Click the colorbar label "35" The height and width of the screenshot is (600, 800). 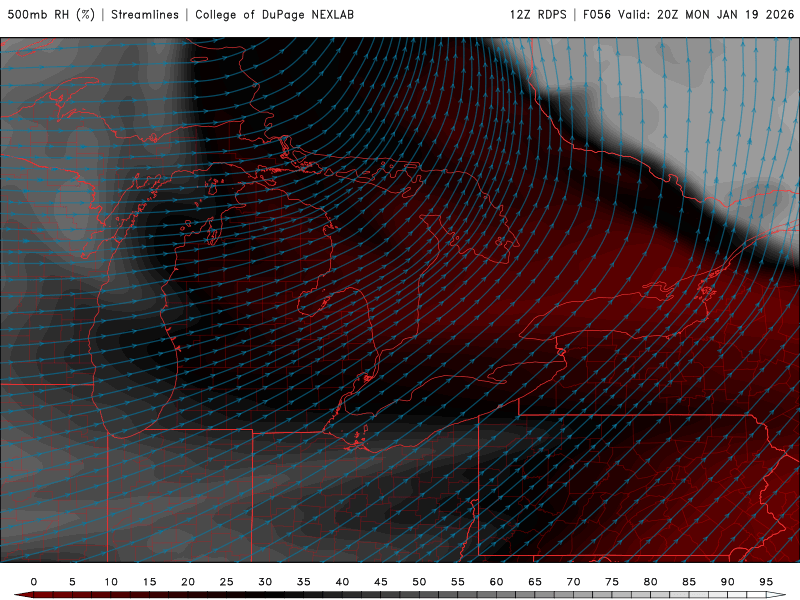point(304,582)
